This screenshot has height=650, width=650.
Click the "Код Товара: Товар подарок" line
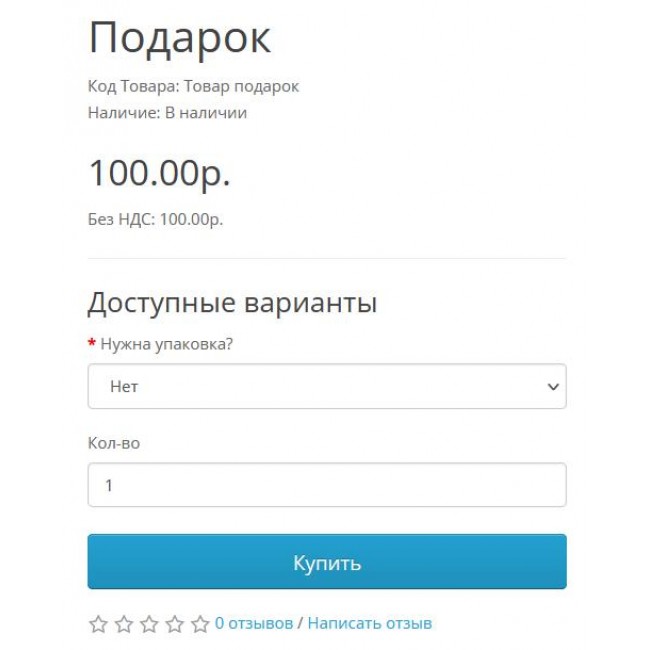tap(193, 86)
